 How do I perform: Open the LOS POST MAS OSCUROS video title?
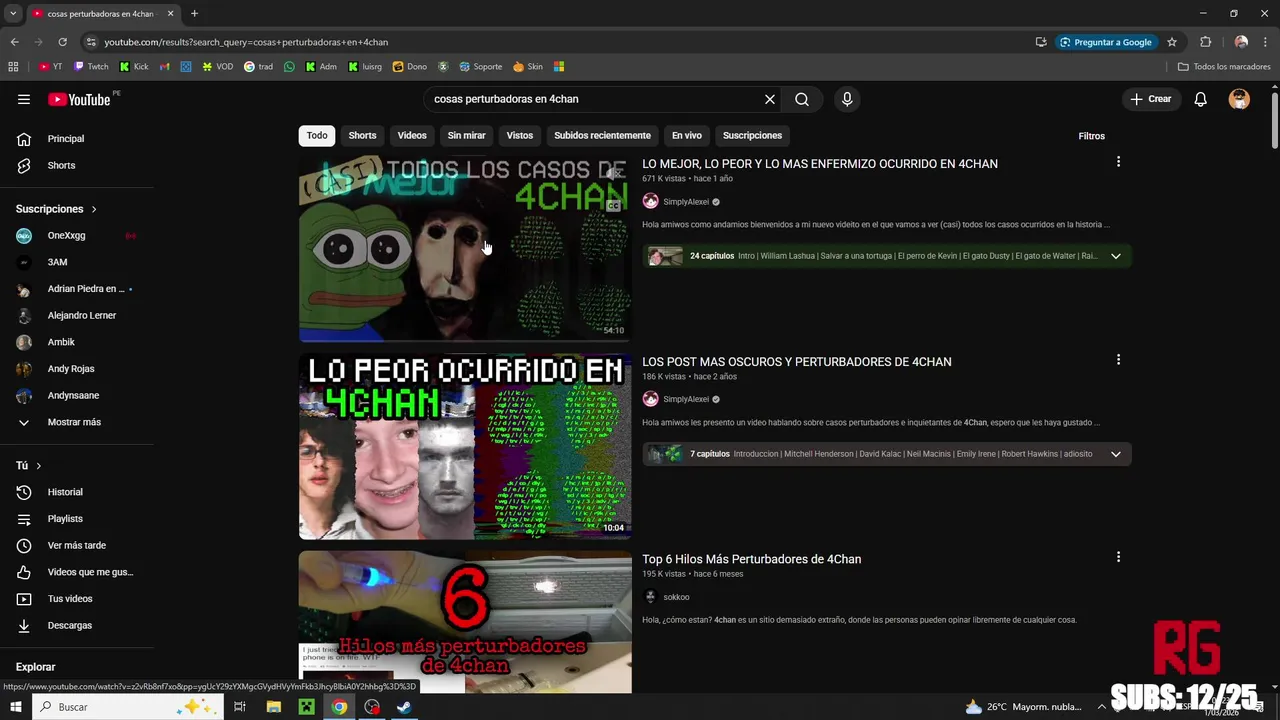tap(796, 362)
